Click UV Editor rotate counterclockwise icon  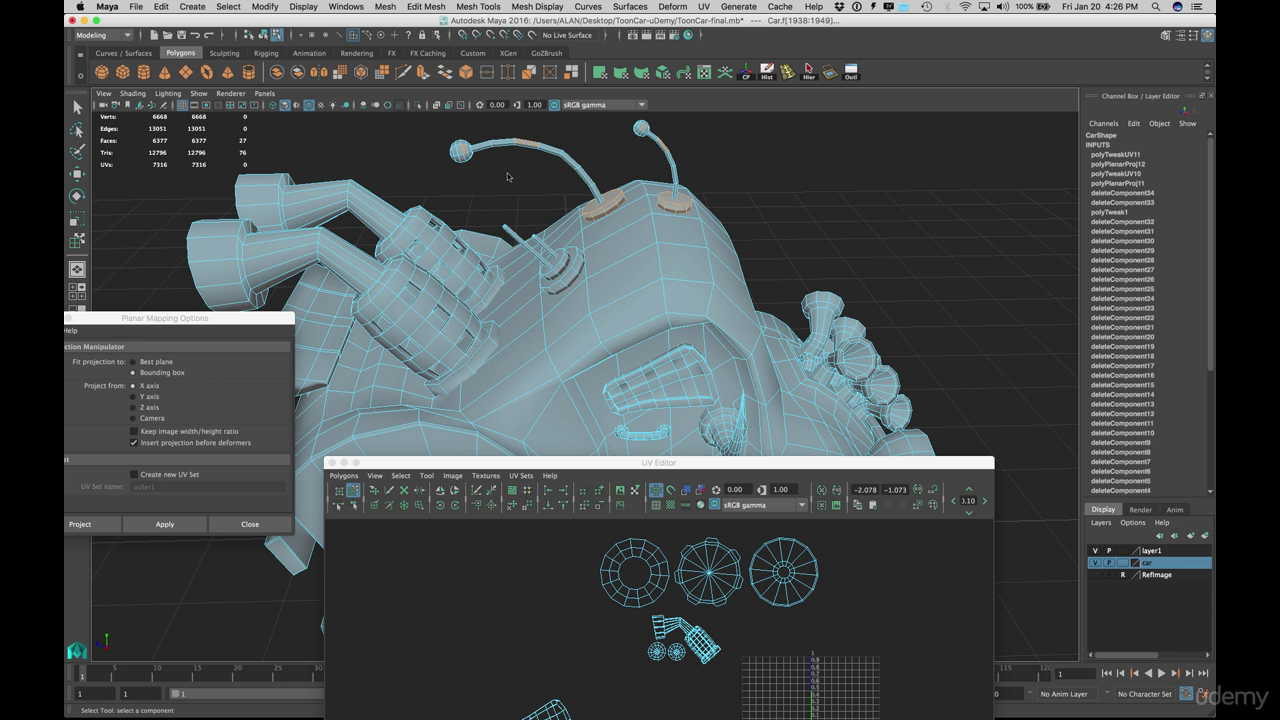pyautogui.click(x=440, y=505)
